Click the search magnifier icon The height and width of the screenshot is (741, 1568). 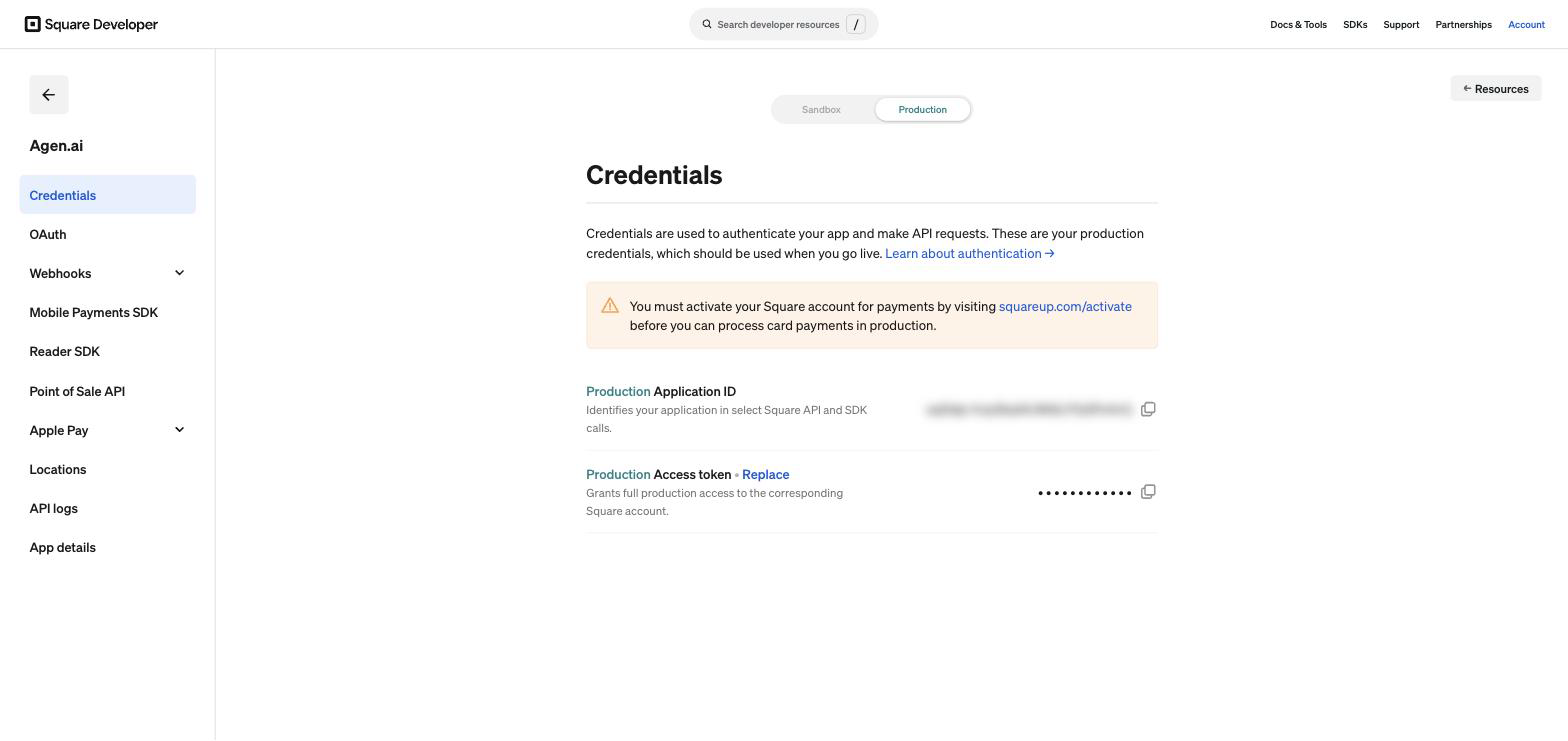[707, 24]
